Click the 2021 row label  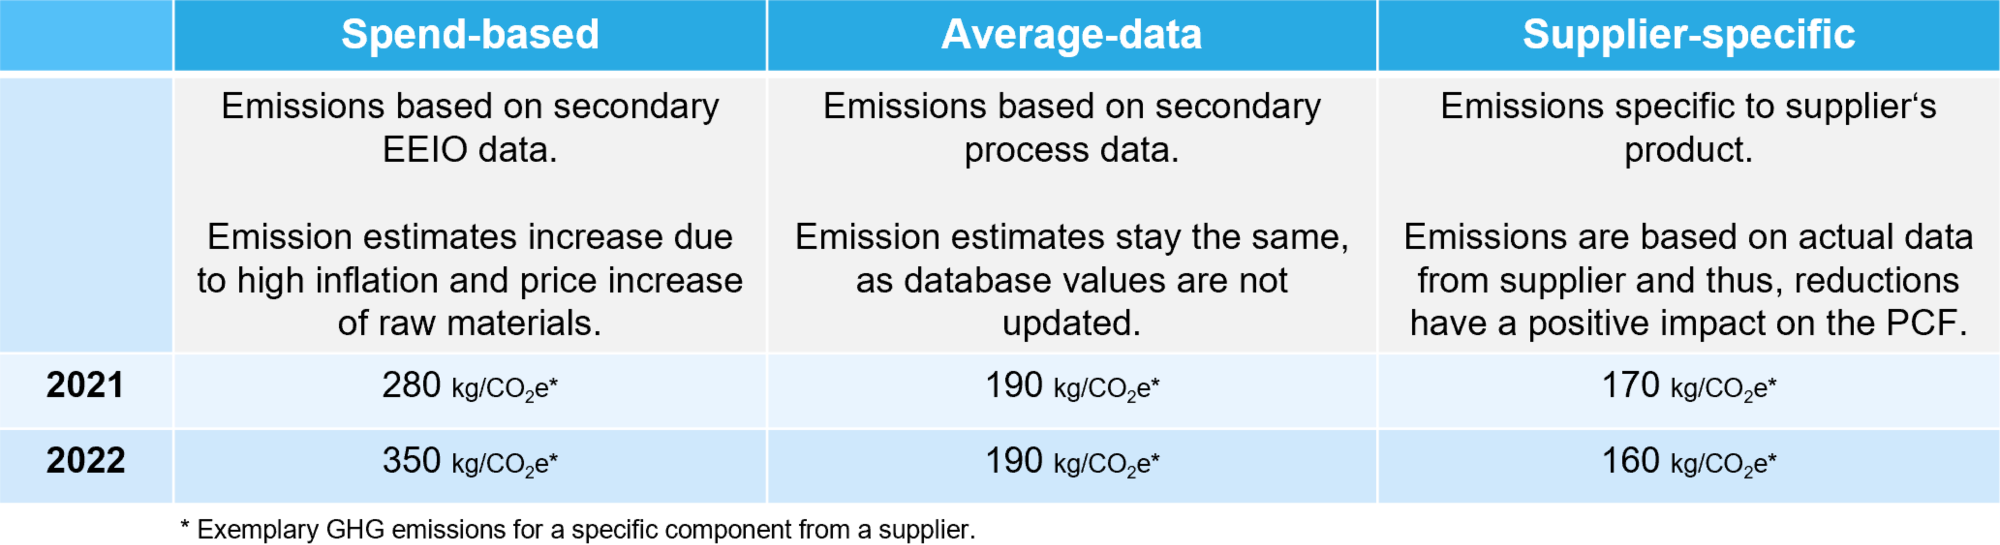(x=85, y=385)
